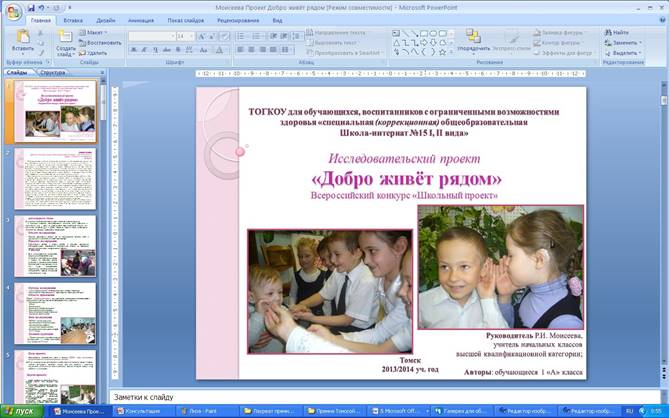The image size is (669, 418).
Task: Clear formatting with the eraser icon
Action: click(x=224, y=36)
